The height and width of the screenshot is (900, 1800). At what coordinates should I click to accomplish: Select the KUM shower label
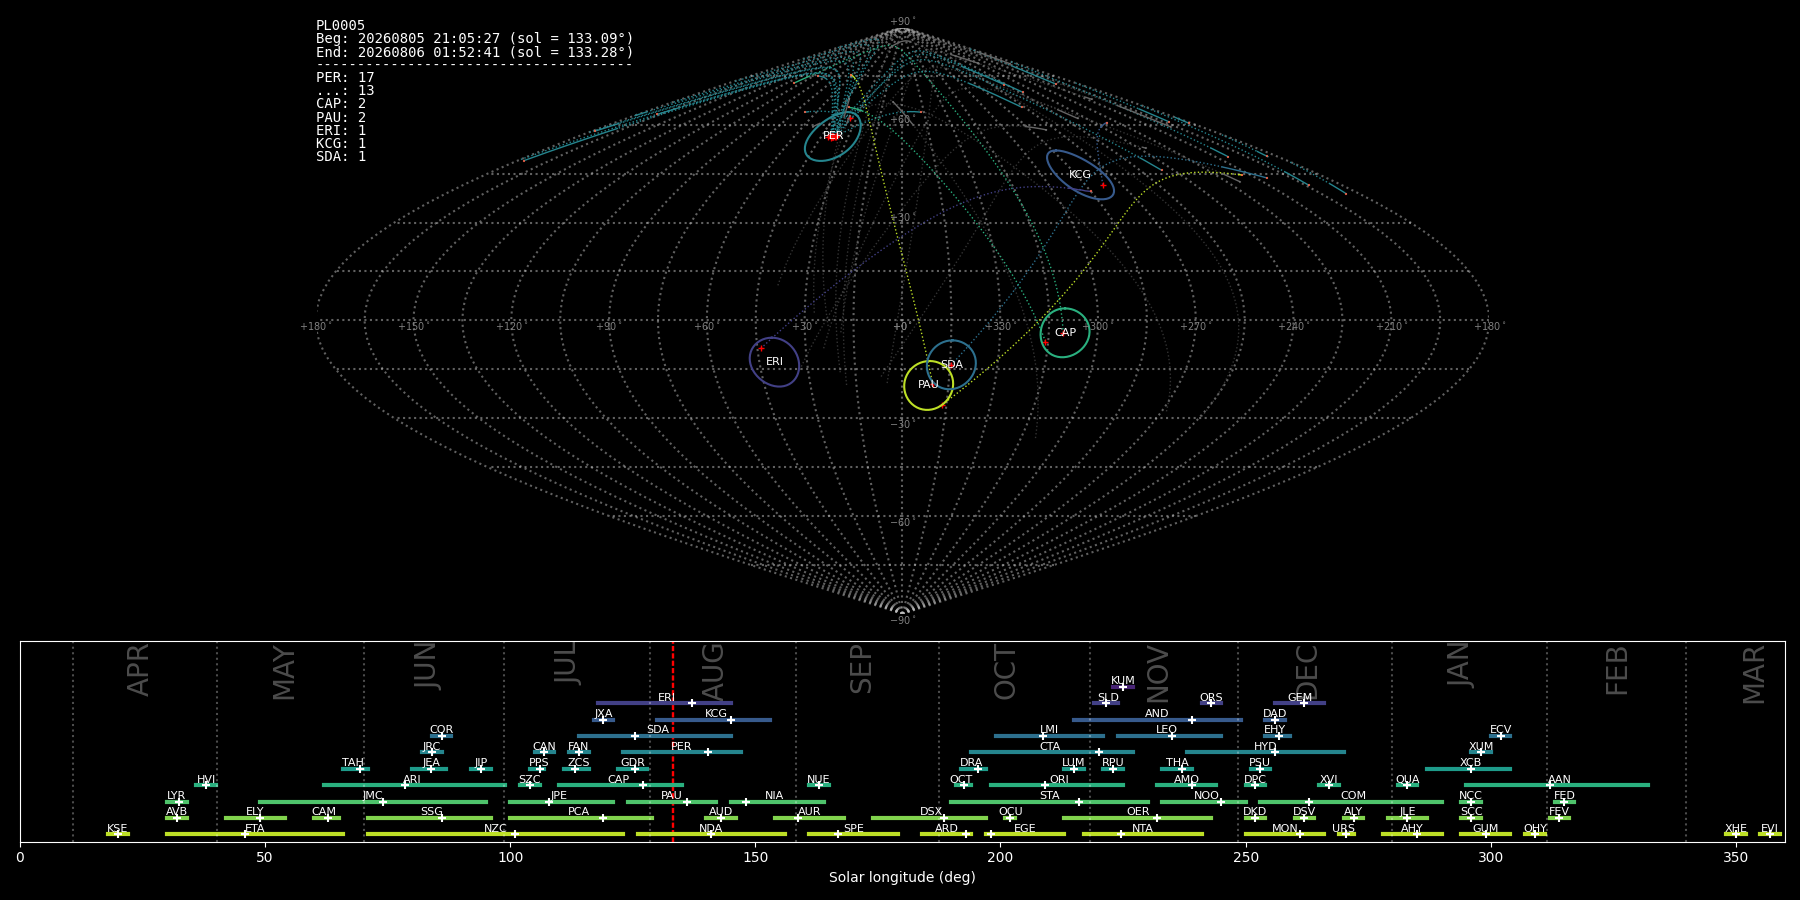[1123, 681]
